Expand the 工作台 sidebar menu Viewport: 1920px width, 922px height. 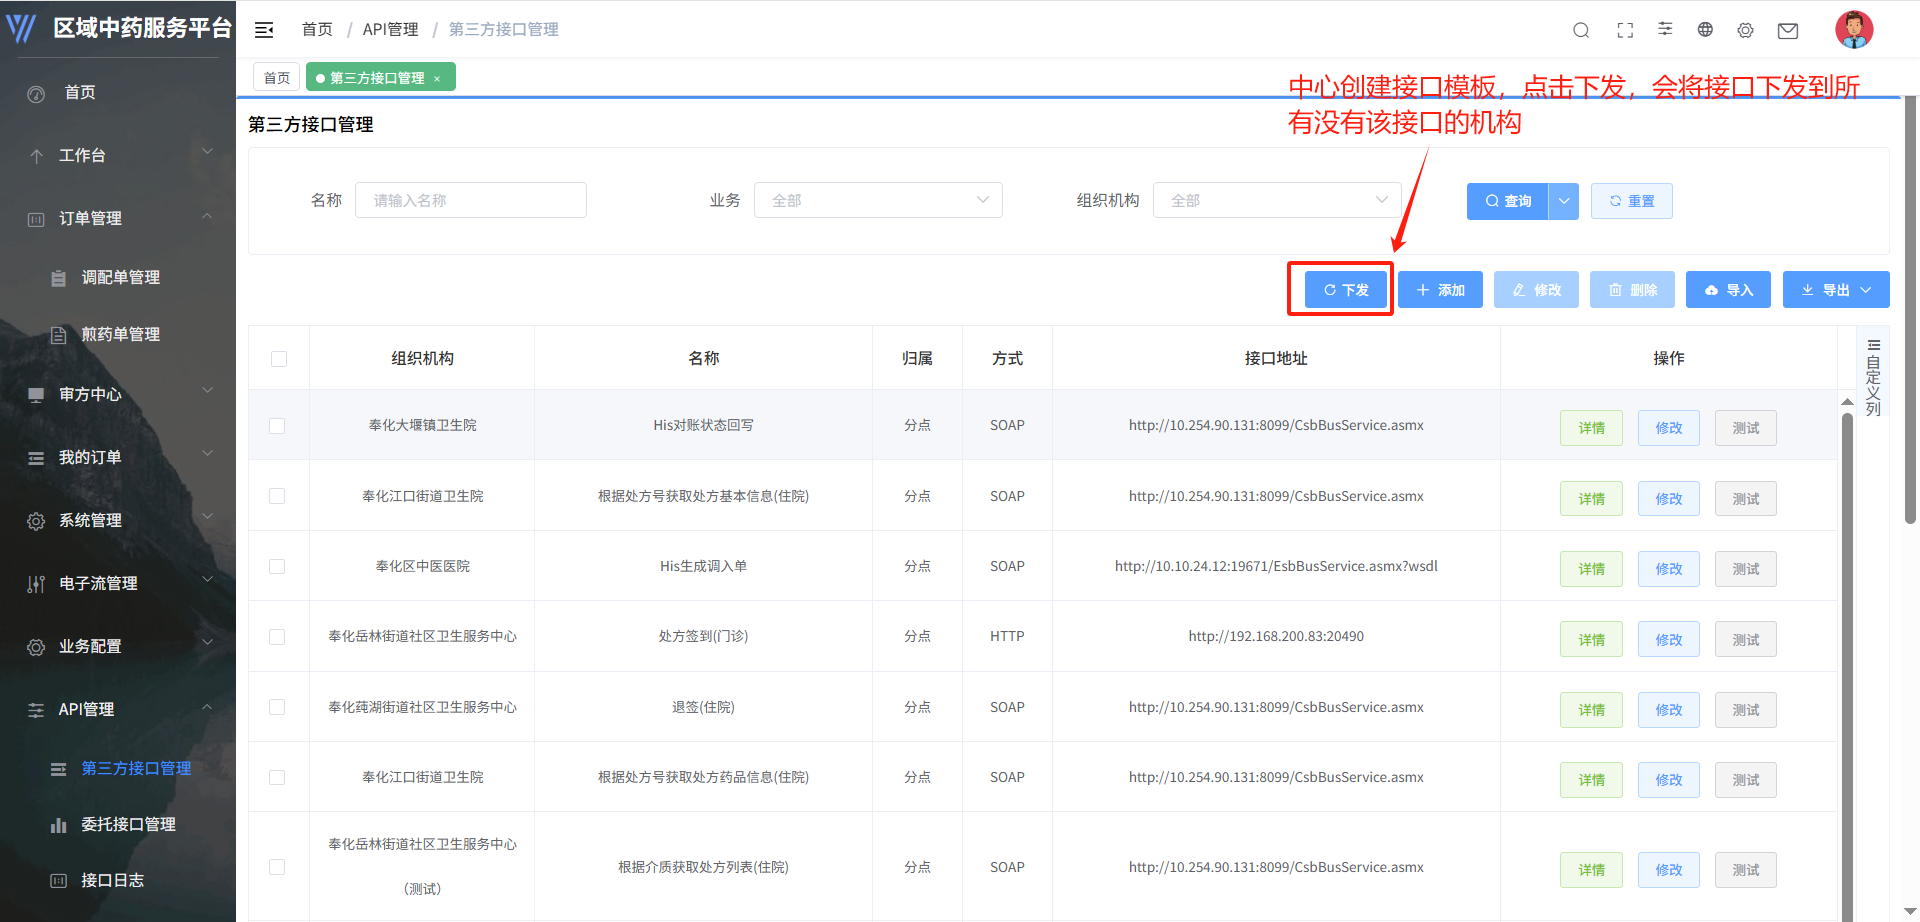click(x=208, y=152)
